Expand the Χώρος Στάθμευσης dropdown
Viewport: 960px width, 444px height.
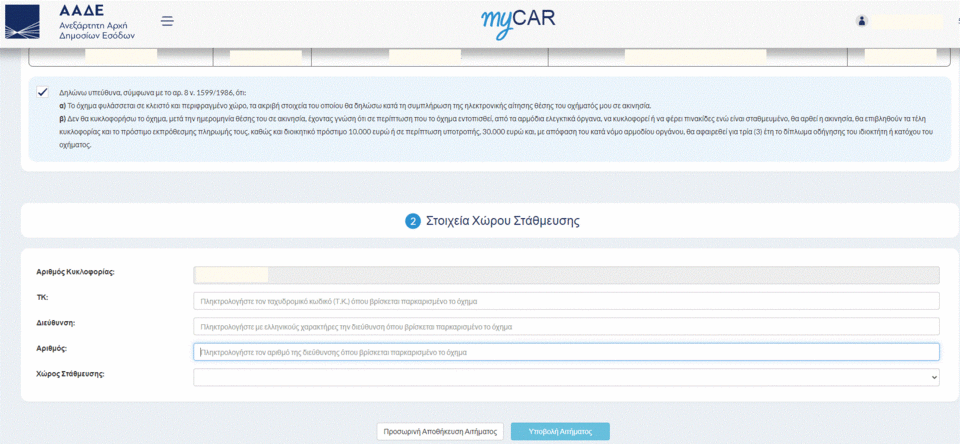[x=566, y=377]
